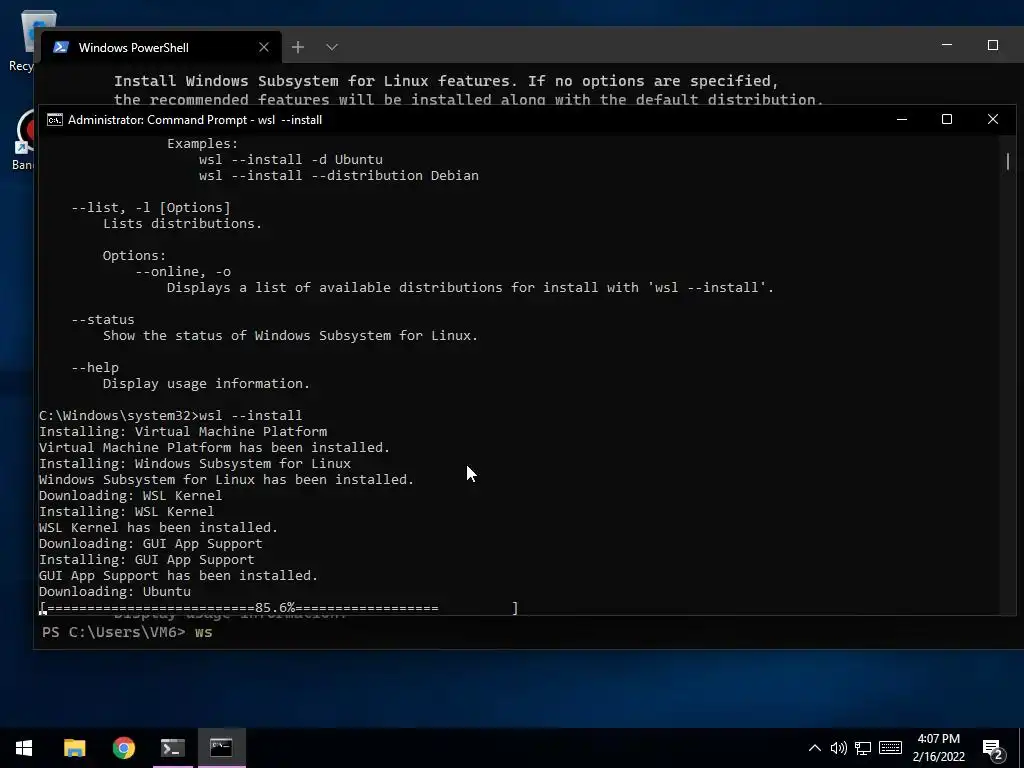
Task: Click the 'wsl --install' command text
Action: [251, 415]
